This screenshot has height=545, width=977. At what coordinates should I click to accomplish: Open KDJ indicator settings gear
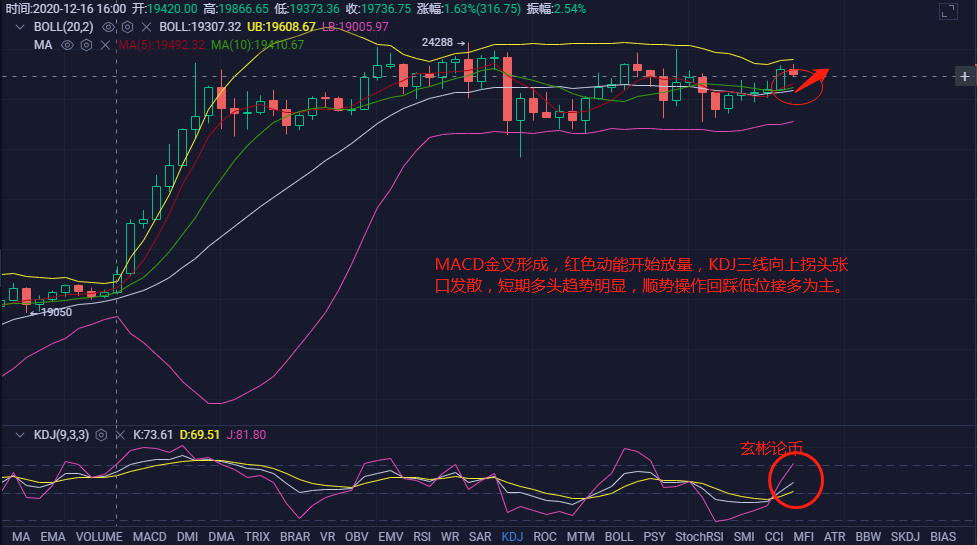[x=100, y=435]
